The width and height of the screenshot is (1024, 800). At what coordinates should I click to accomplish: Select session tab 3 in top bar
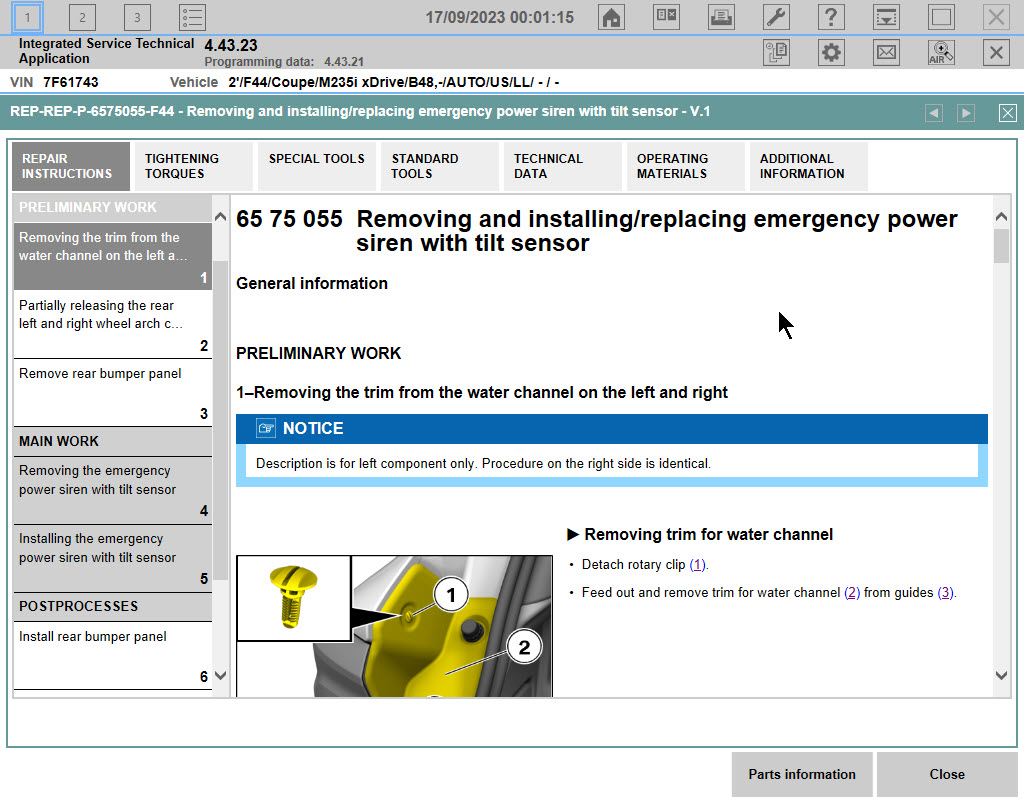click(137, 18)
